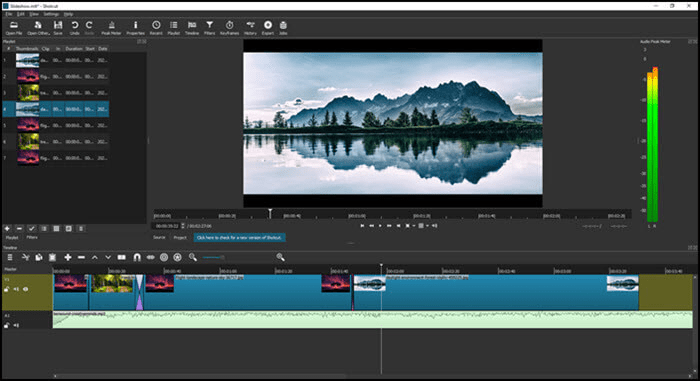Viewport: 700px width, 381px height.
Task: Click the timeline Lift up-arrow icon
Action: (x=95, y=257)
